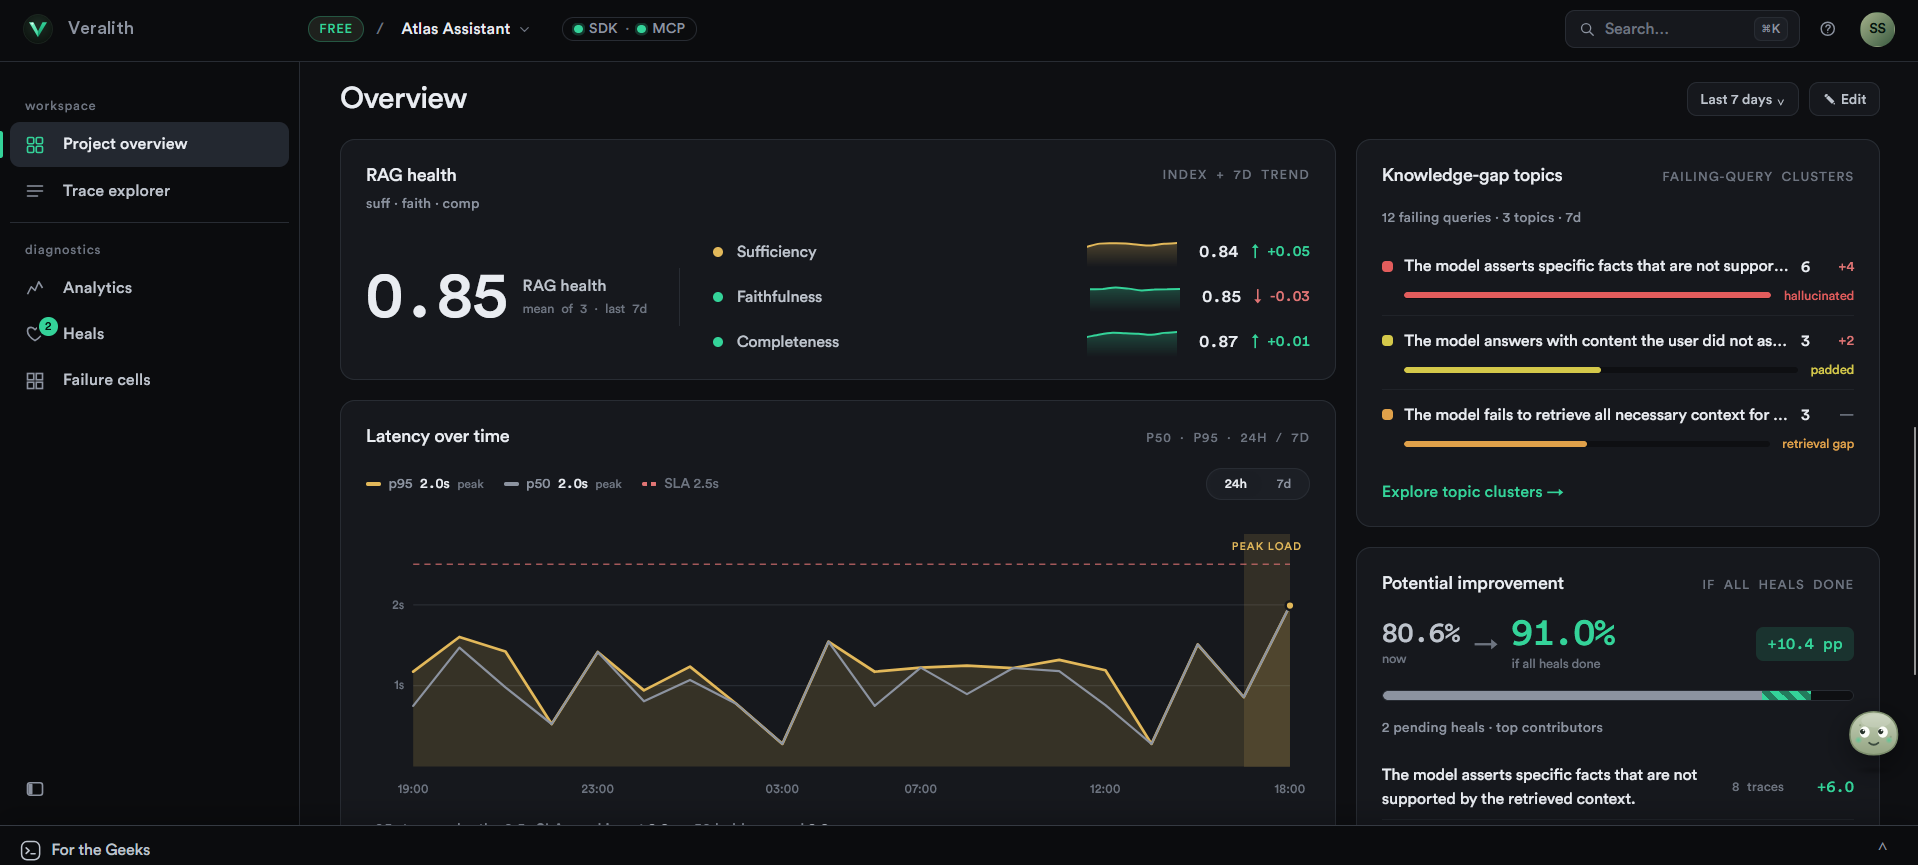Open Heals page
Image resolution: width=1918 pixels, height=865 pixels.
tap(149, 334)
